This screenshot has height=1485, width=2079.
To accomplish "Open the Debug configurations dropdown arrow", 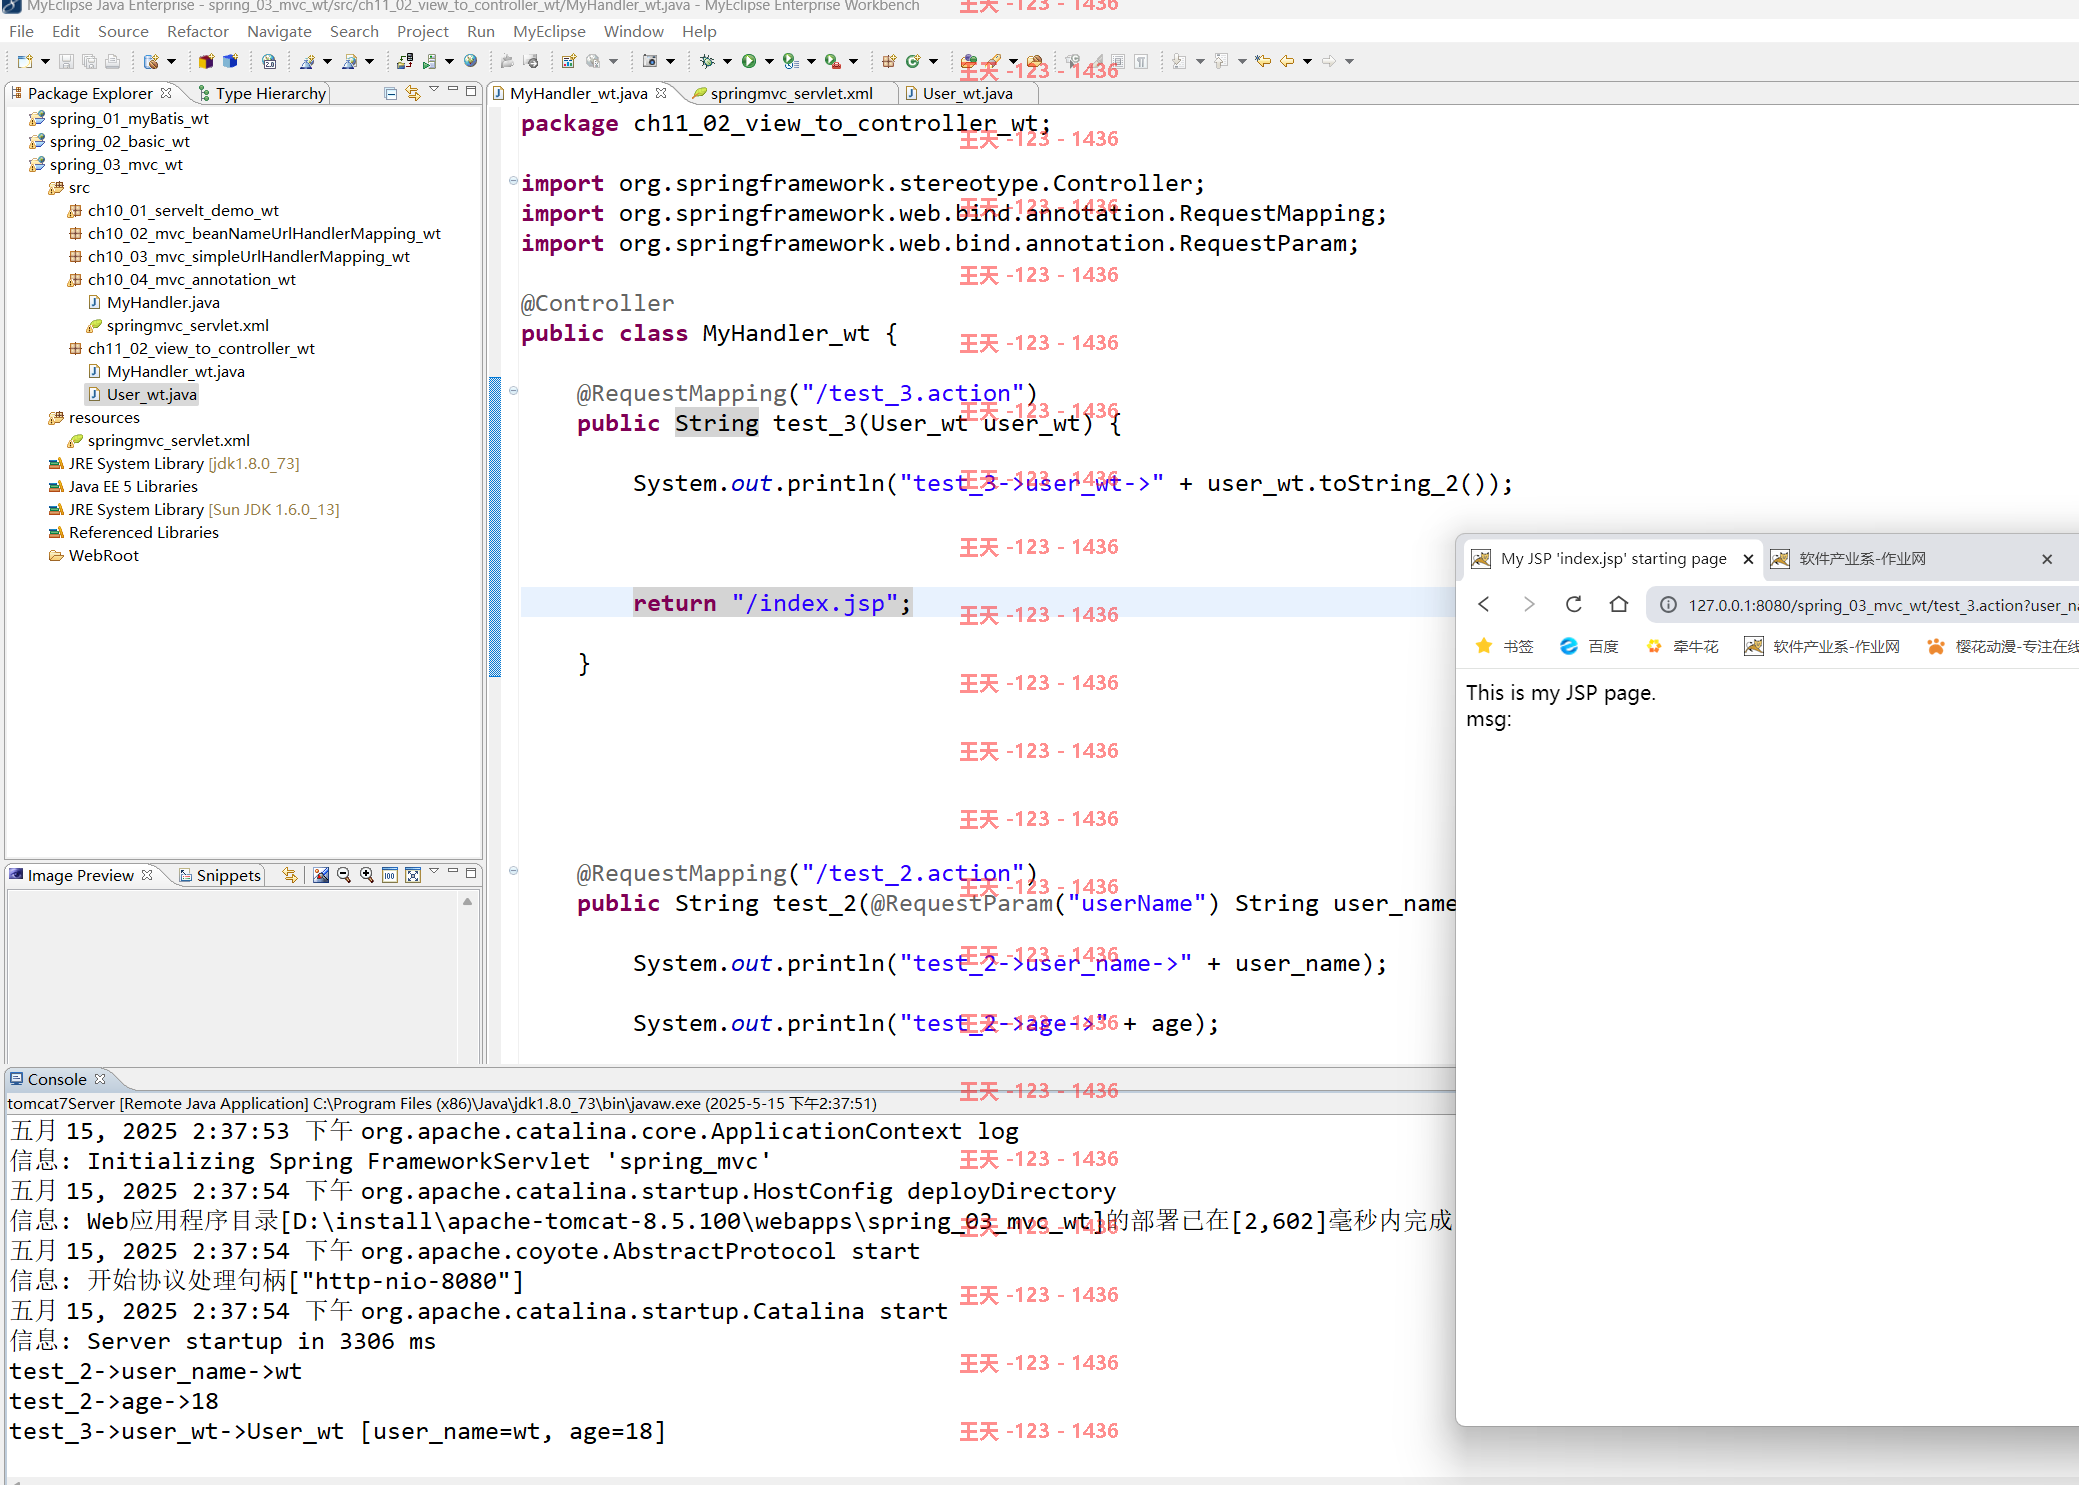I will 727,62.
